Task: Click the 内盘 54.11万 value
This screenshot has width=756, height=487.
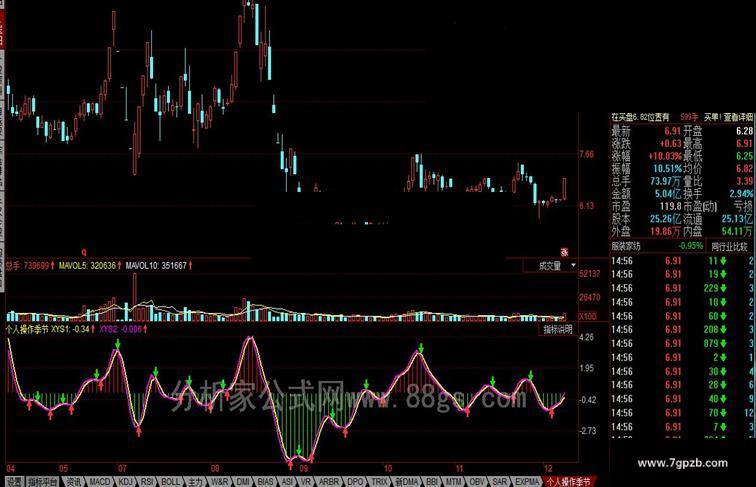Action: coord(718,231)
